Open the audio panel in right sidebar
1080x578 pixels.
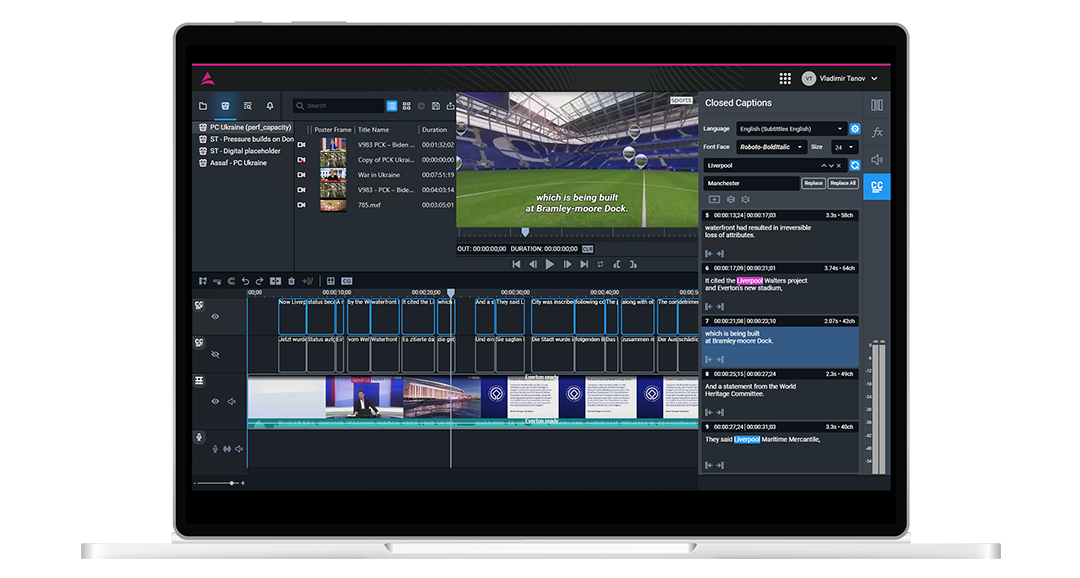pos(877,160)
